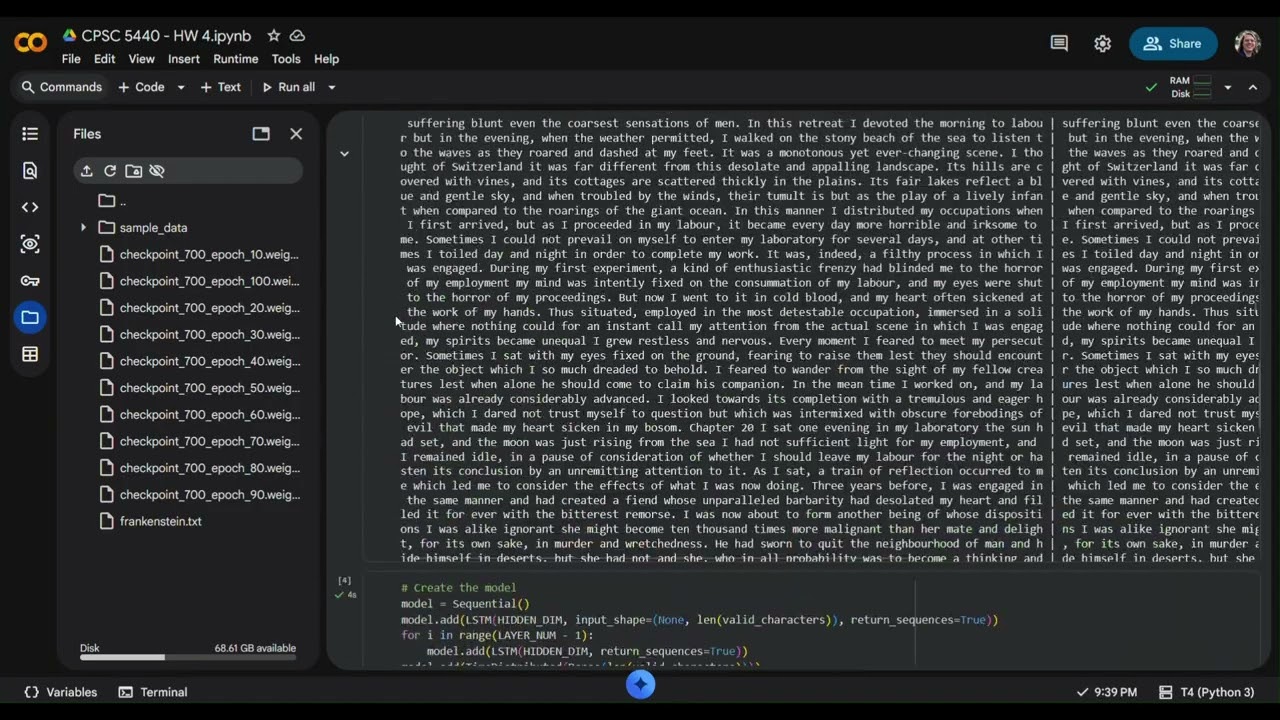The image size is (1280, 720).
Task: Click the Google Drive icon beside notebook title
Action: click(69, 36)
